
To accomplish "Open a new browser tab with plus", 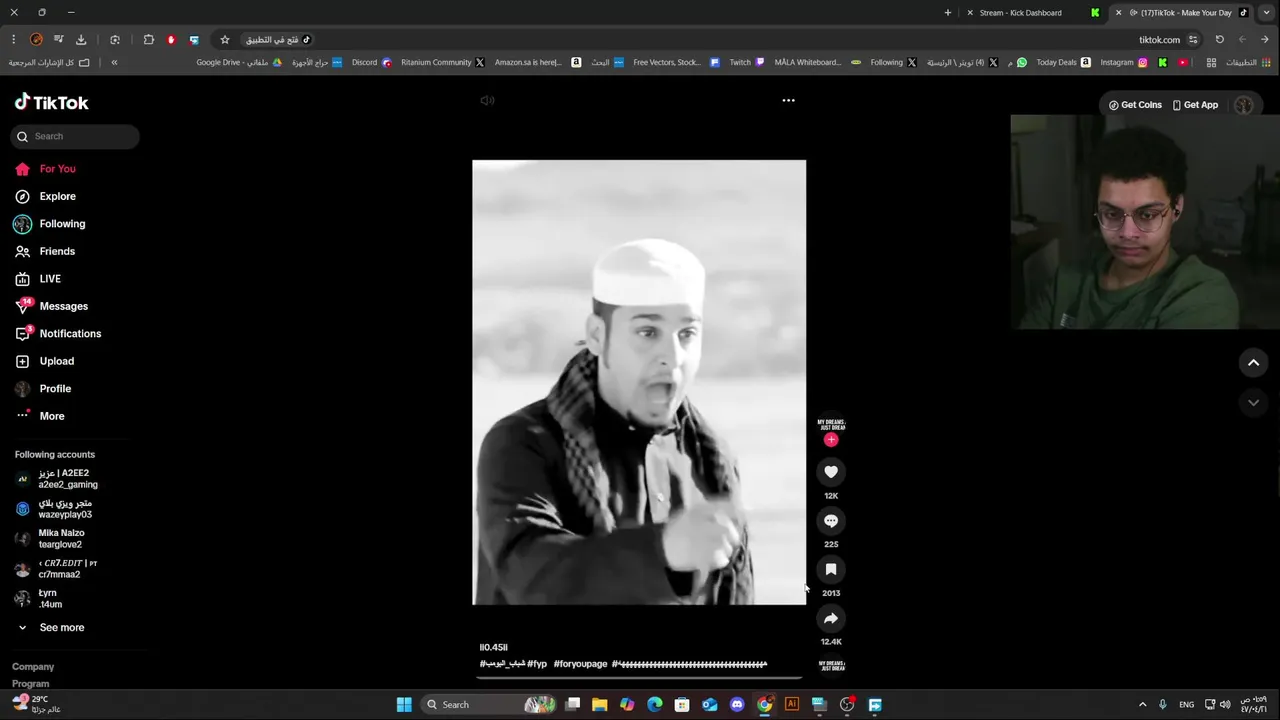I will click(x=948, y=13).
